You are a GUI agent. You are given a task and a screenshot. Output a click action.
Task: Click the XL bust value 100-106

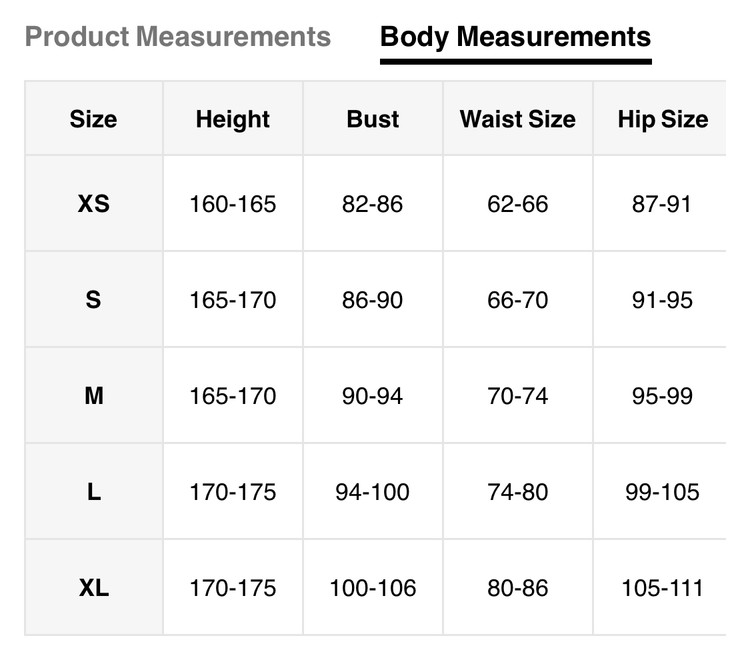point(372,588)
